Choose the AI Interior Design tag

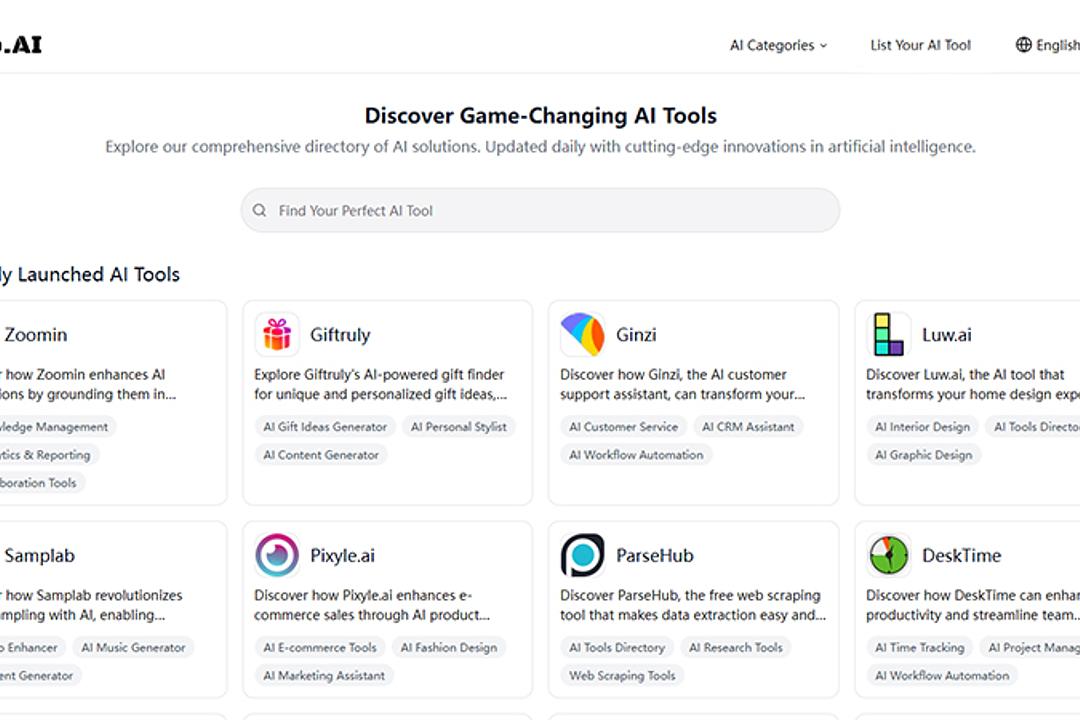point(922,427)
